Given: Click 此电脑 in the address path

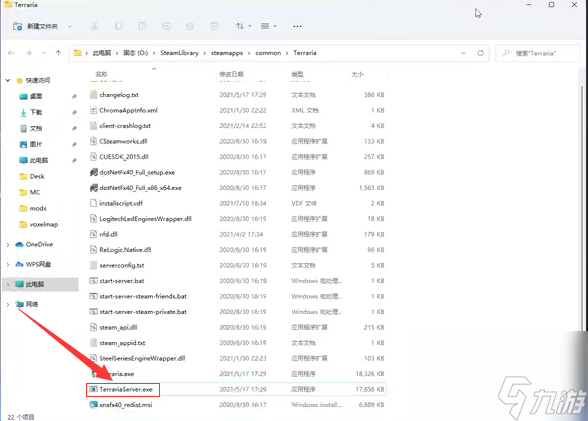Looking at the screenshot, I should (x=102, y=53).
